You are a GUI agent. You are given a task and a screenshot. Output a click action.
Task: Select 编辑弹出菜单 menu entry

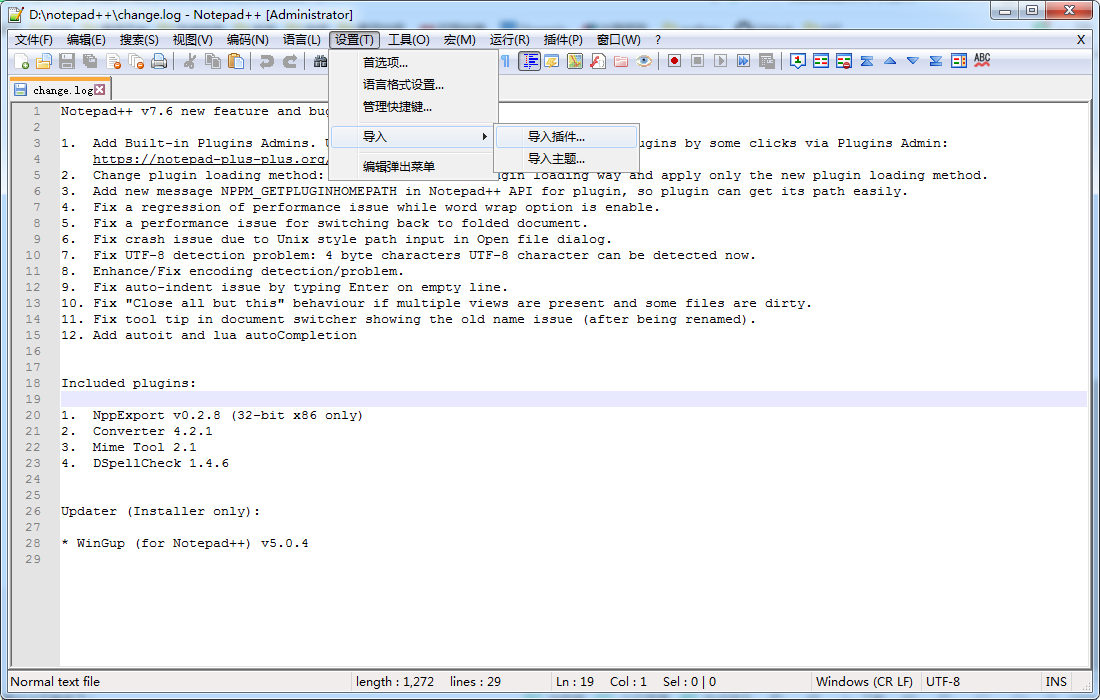pos(414,166)
